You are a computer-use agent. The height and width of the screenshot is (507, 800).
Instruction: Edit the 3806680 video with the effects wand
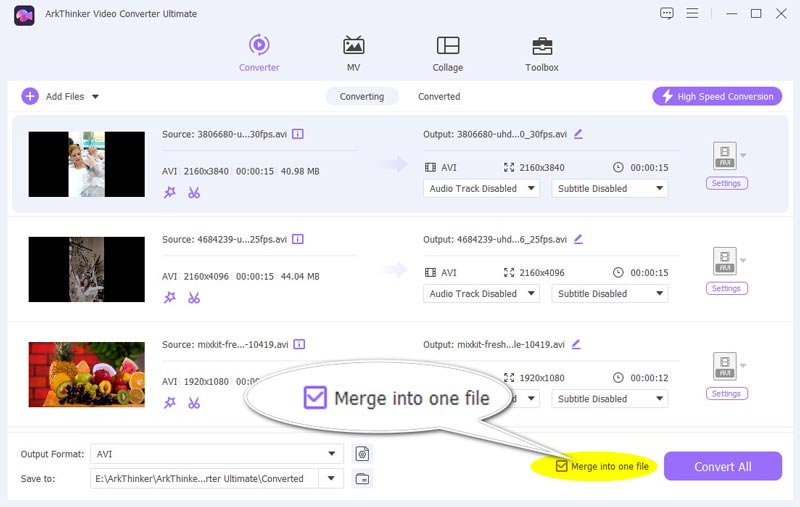click(170, 192)
